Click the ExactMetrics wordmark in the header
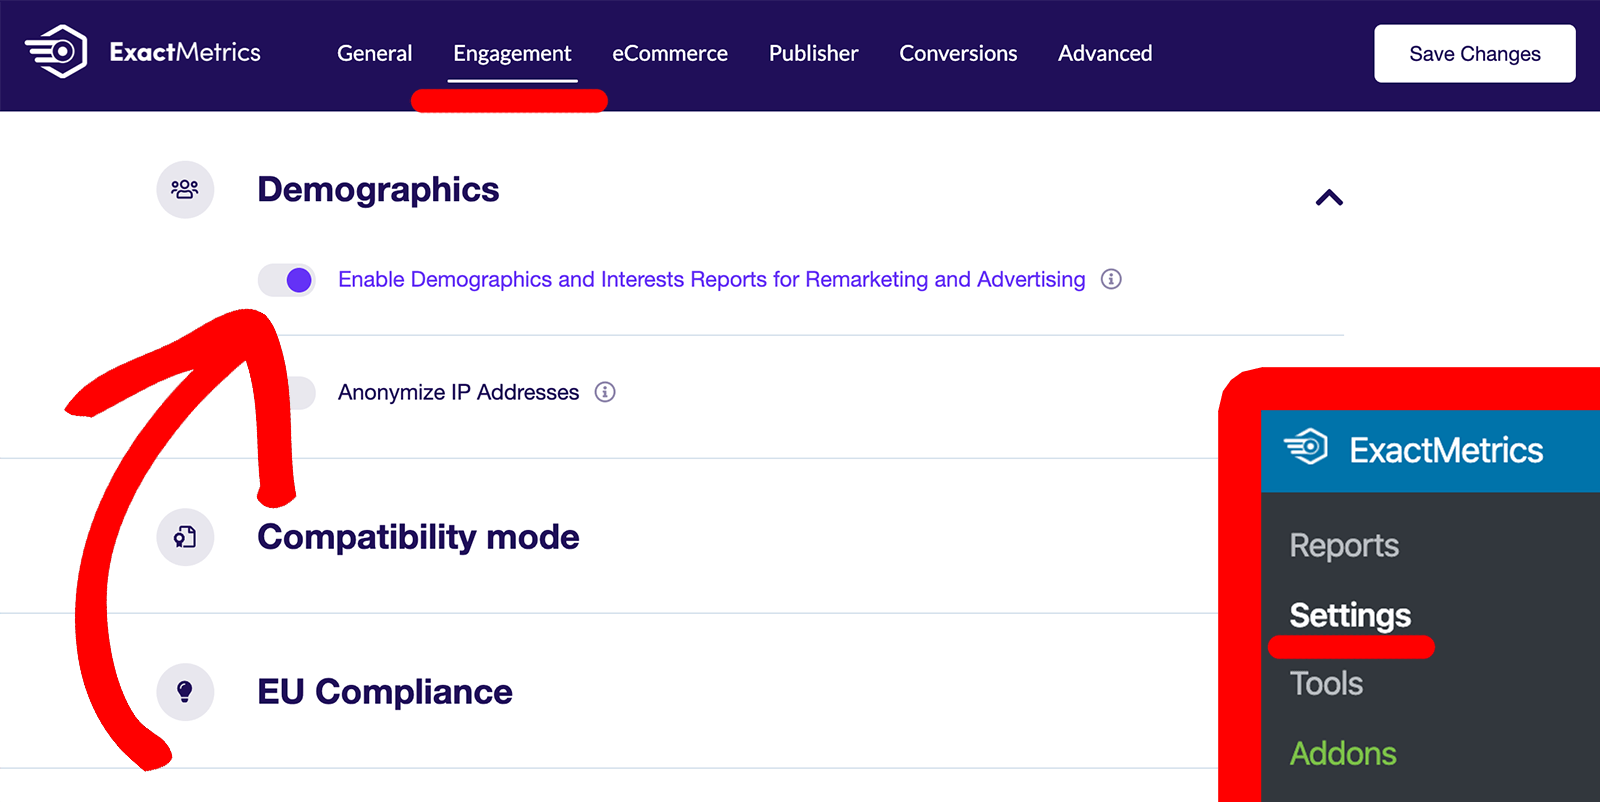Screen dimensions: 1600x802 [x=185, y=52]
